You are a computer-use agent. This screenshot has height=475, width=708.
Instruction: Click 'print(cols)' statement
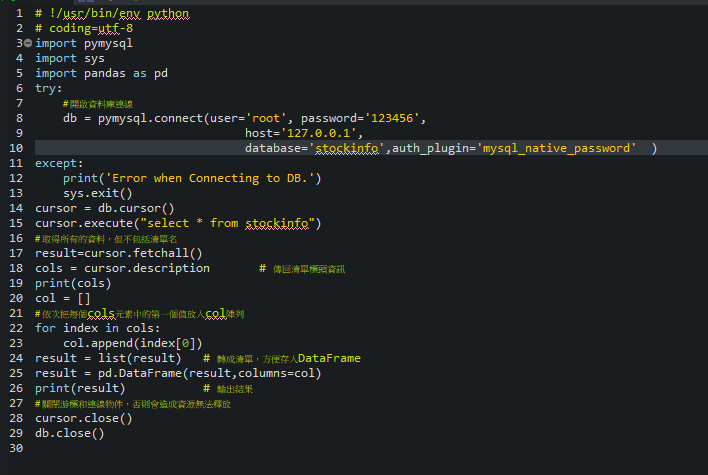click(x=73, y=283)
